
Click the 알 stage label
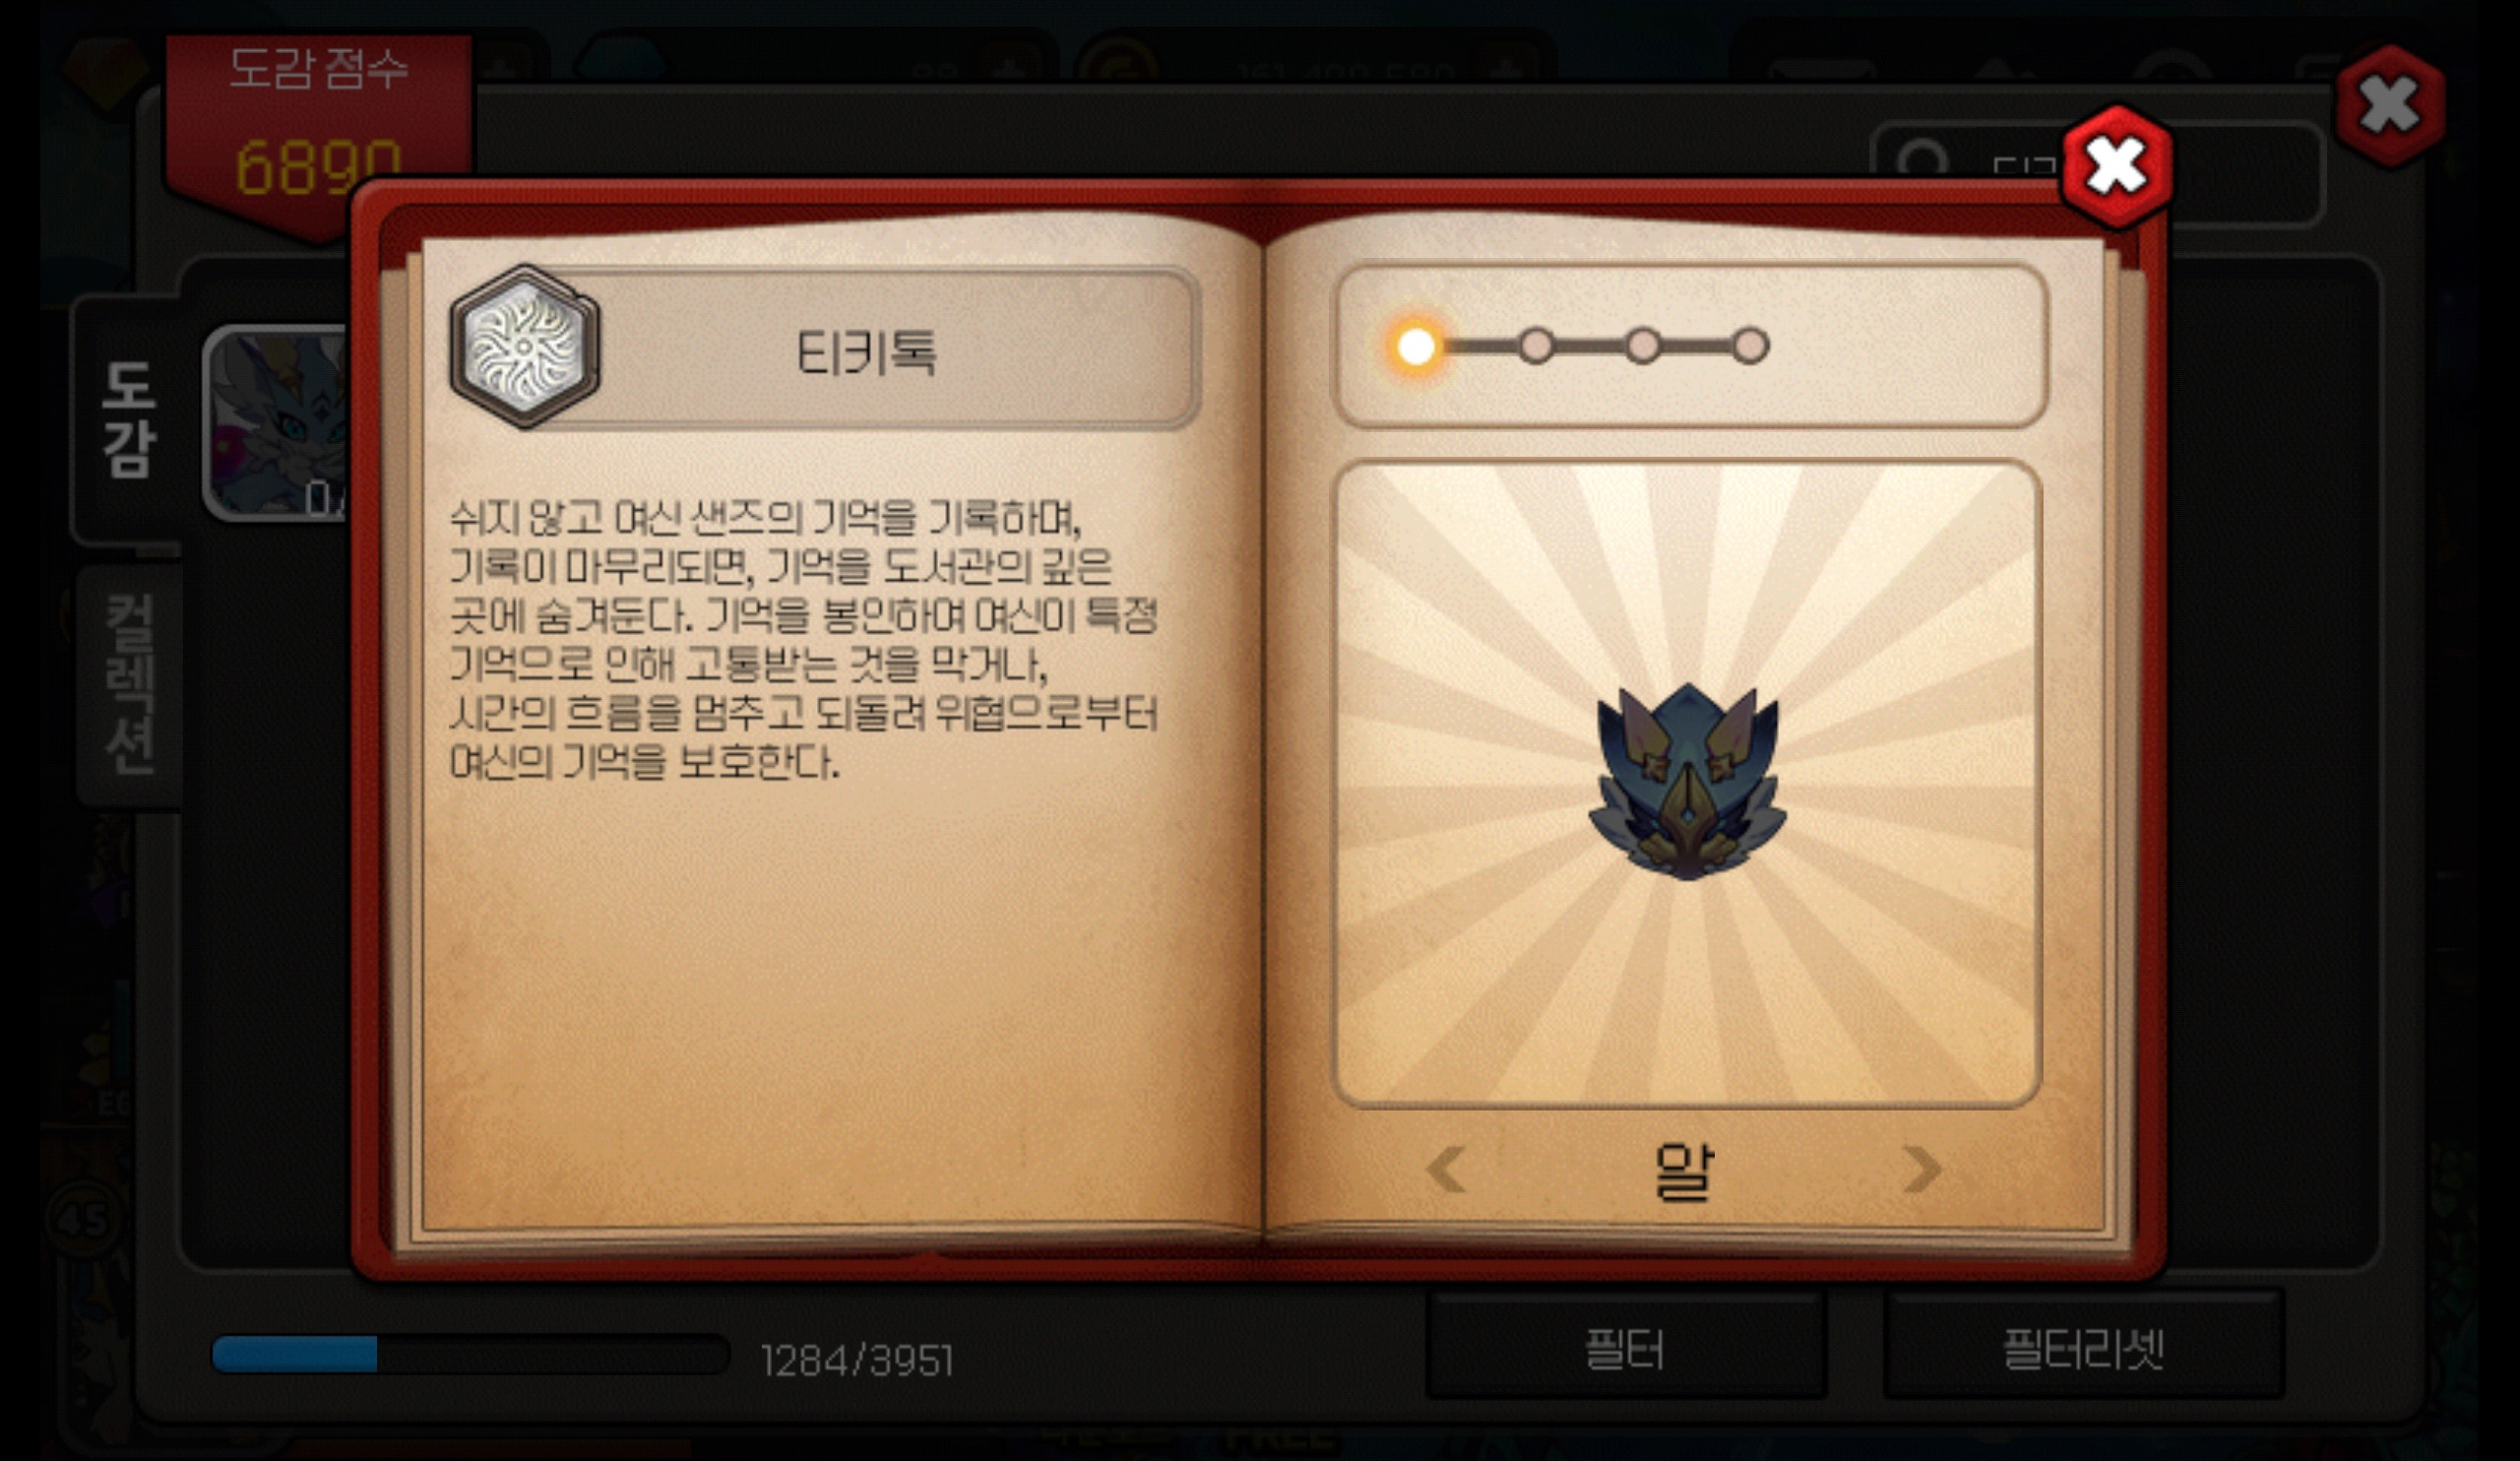coord(1684,1171)
